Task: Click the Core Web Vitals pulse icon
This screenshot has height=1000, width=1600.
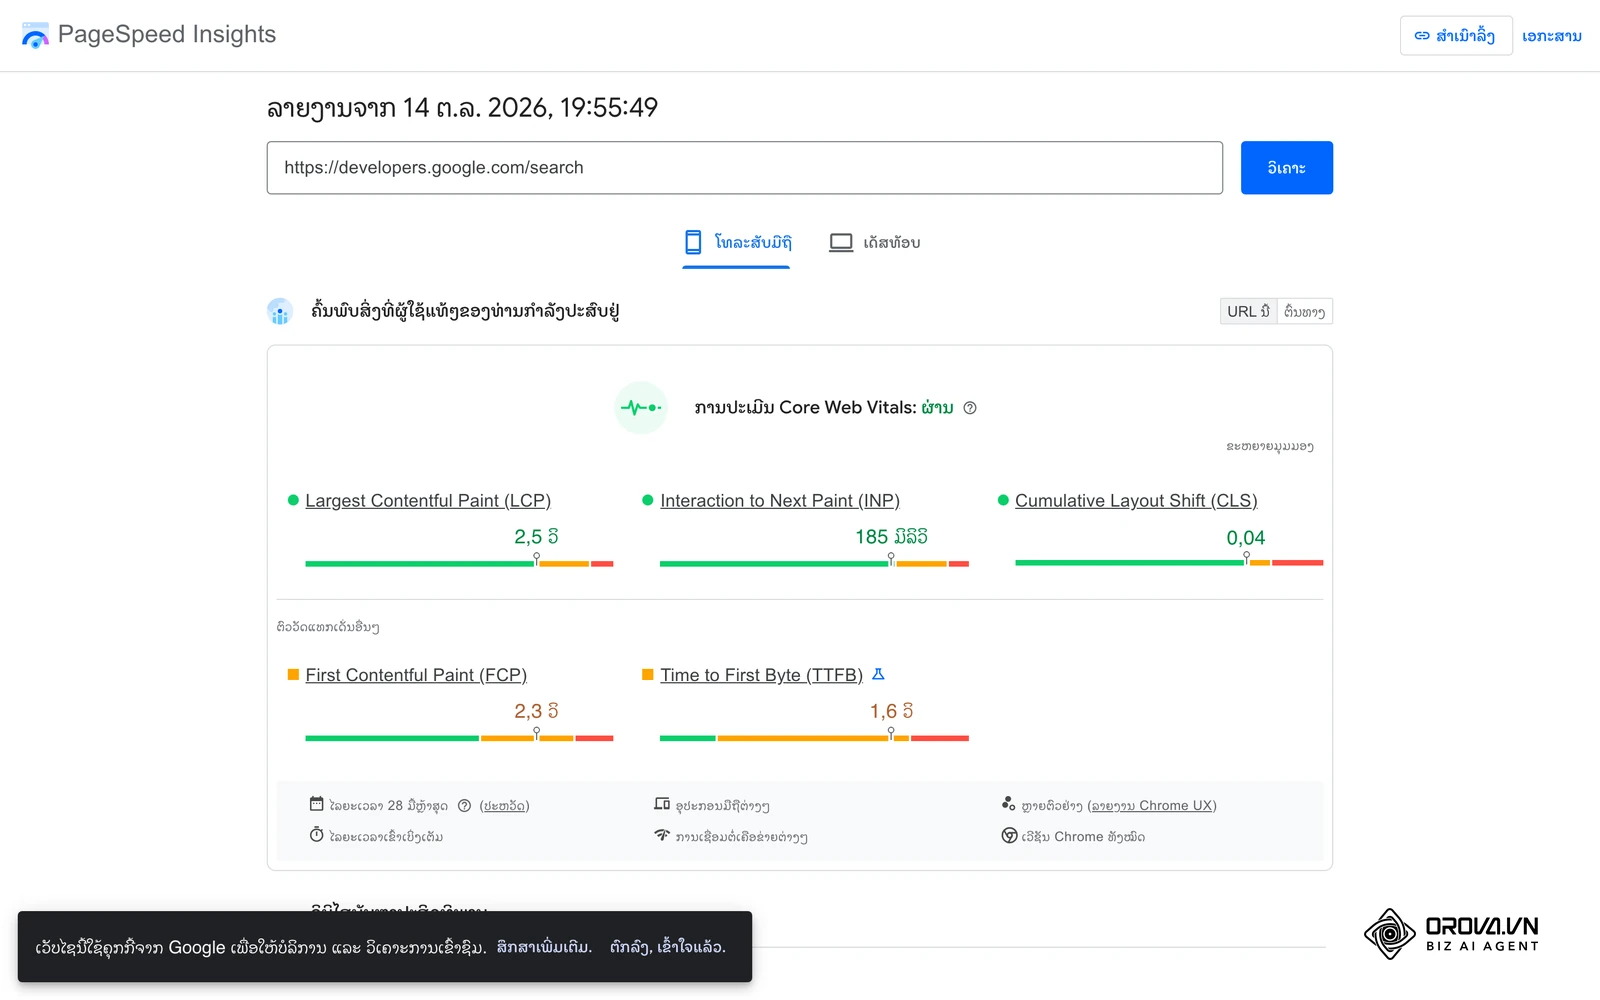Action: click(x=640, y=407)
